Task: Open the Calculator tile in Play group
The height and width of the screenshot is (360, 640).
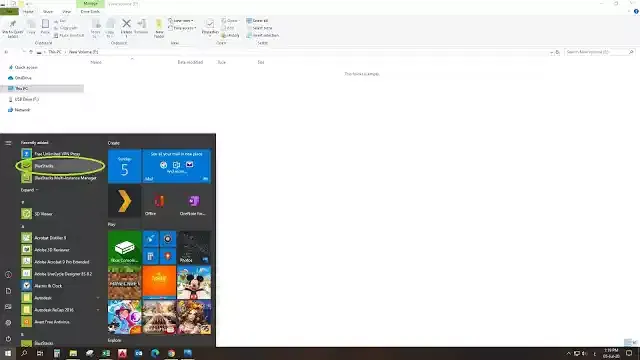Action: coord(151,256)
